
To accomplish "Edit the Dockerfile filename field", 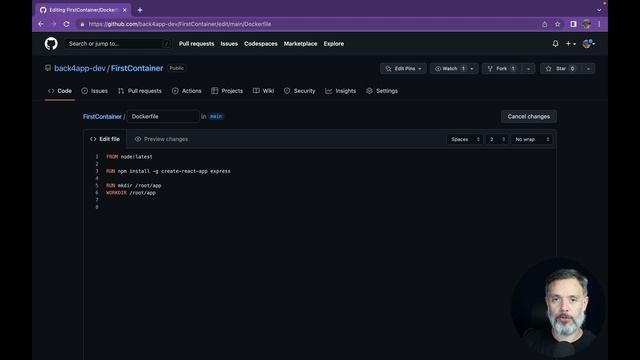I will (x=163, y=116).
